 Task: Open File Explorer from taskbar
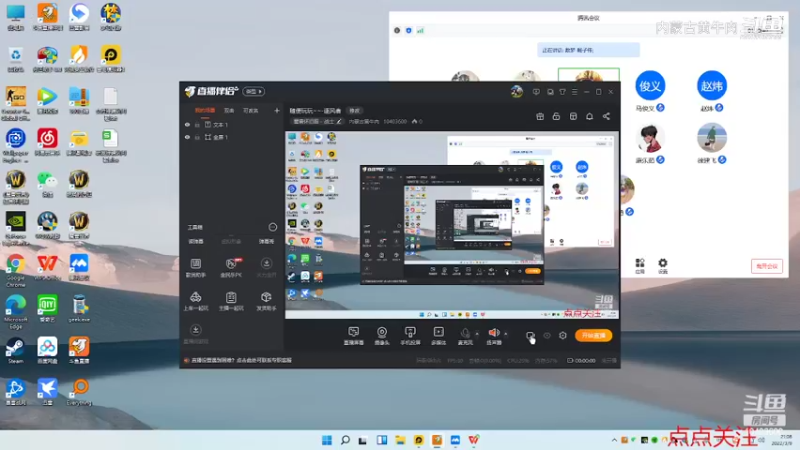(400, 440)
